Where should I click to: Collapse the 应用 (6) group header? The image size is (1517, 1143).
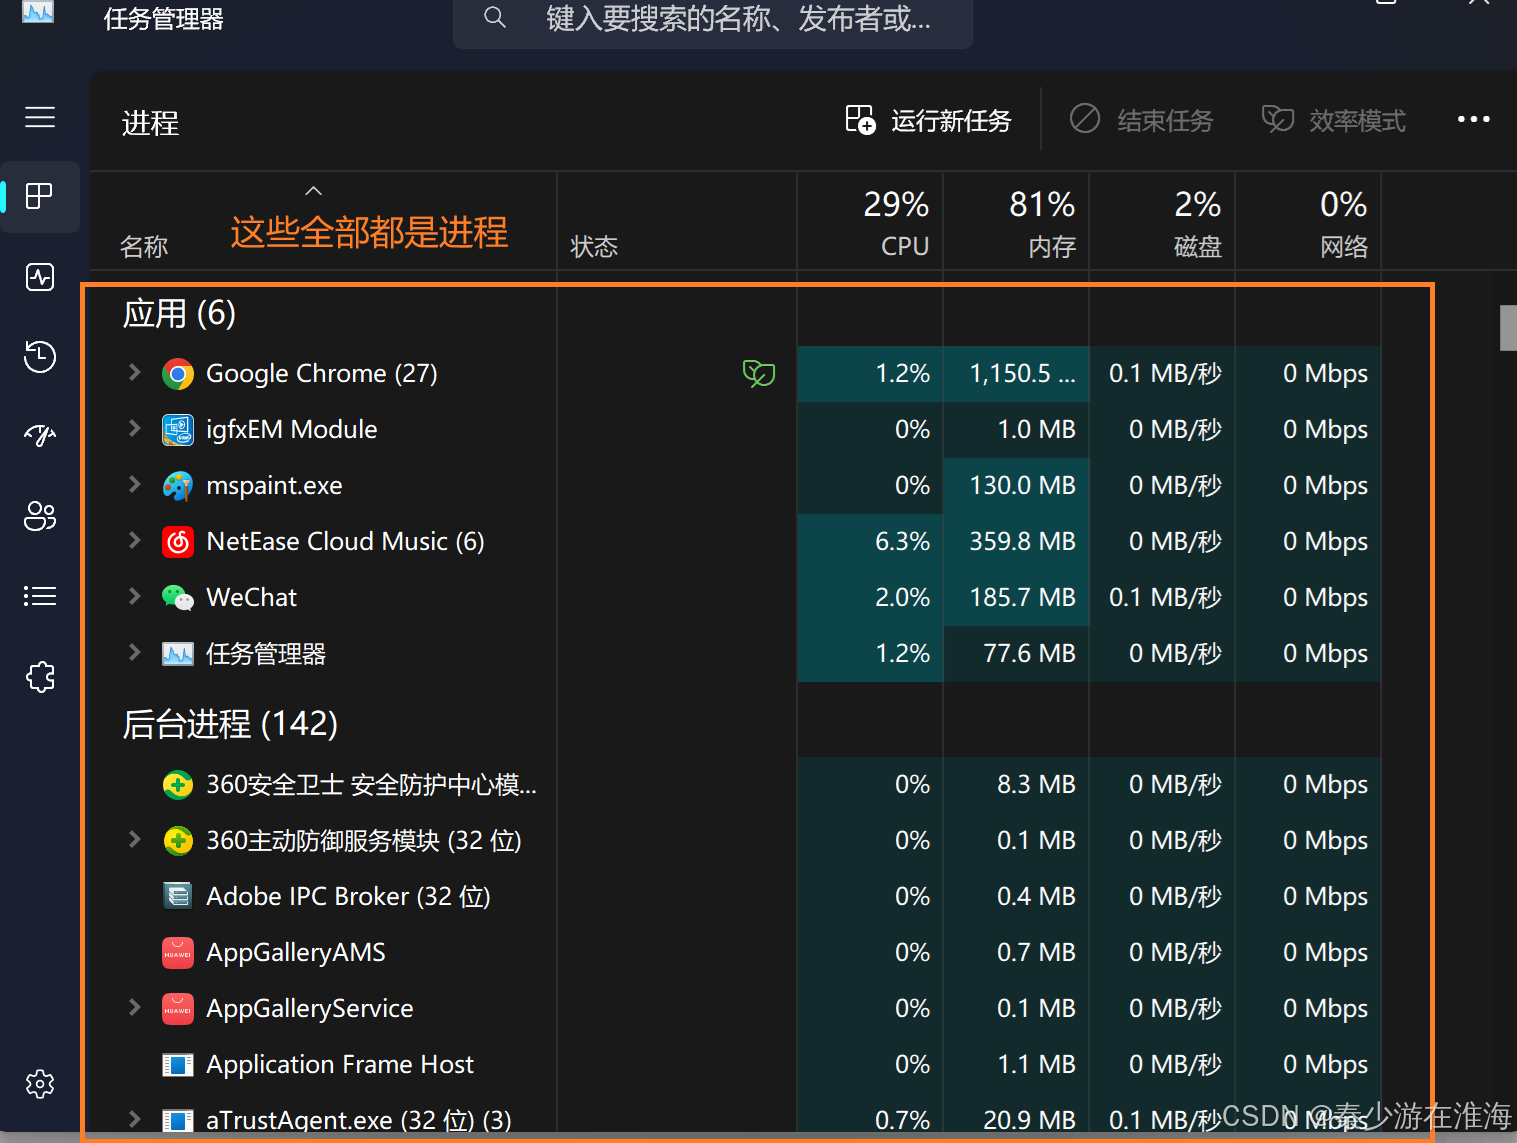[x=179, y=314]
